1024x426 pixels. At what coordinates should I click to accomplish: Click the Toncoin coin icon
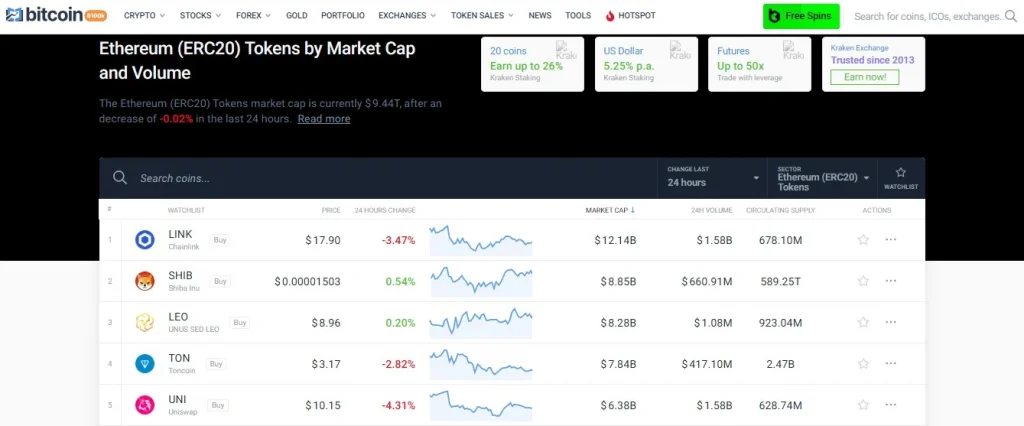click(144, 364)
